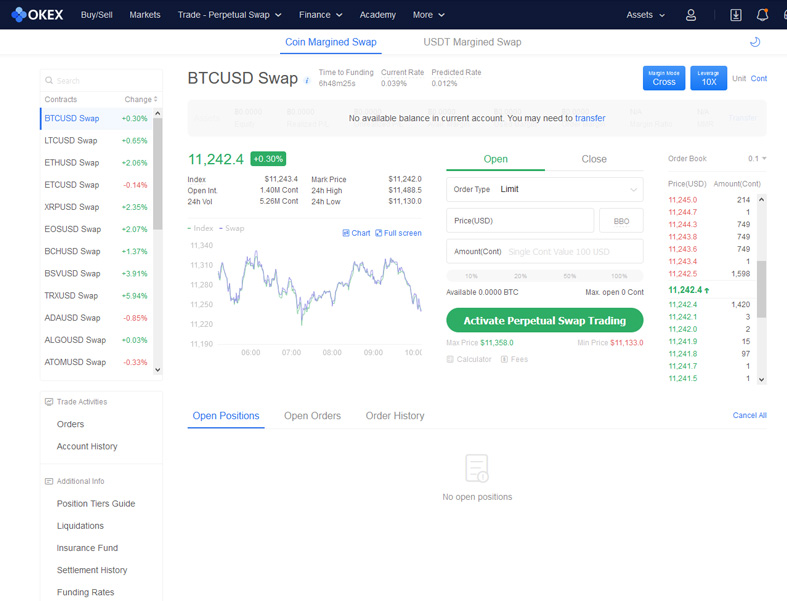Screen dimensions: 787x601
Task: Click the OKEX logo
Action: tap(37, 15)
